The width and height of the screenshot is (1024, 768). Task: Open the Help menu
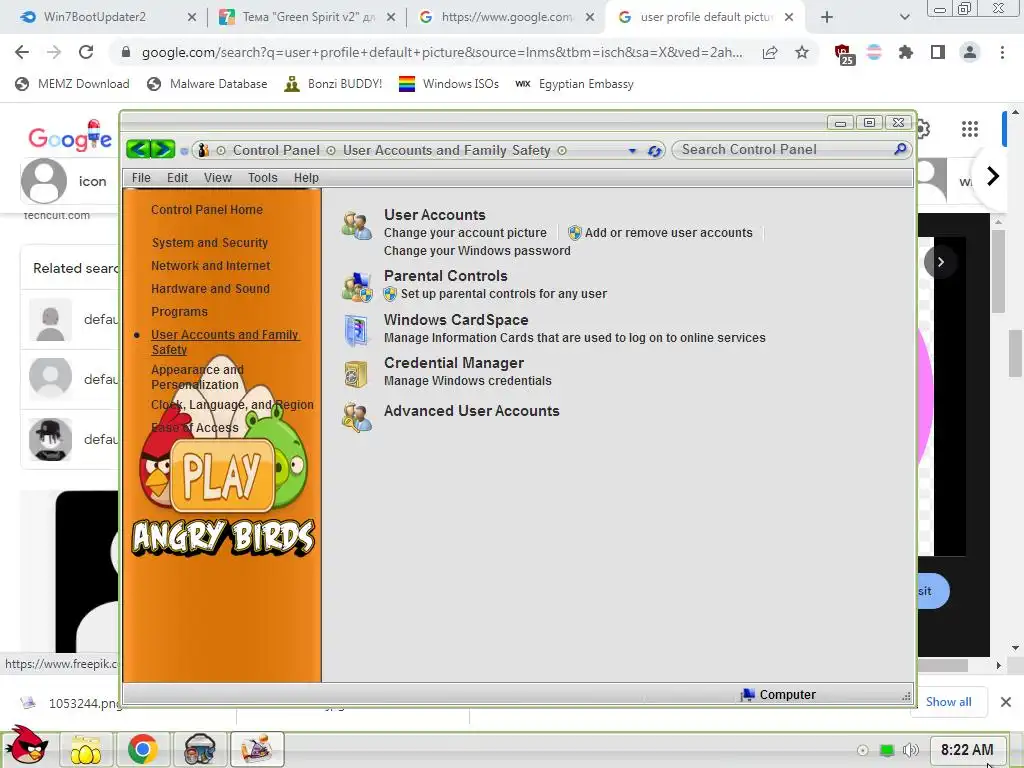click(306, 178)
